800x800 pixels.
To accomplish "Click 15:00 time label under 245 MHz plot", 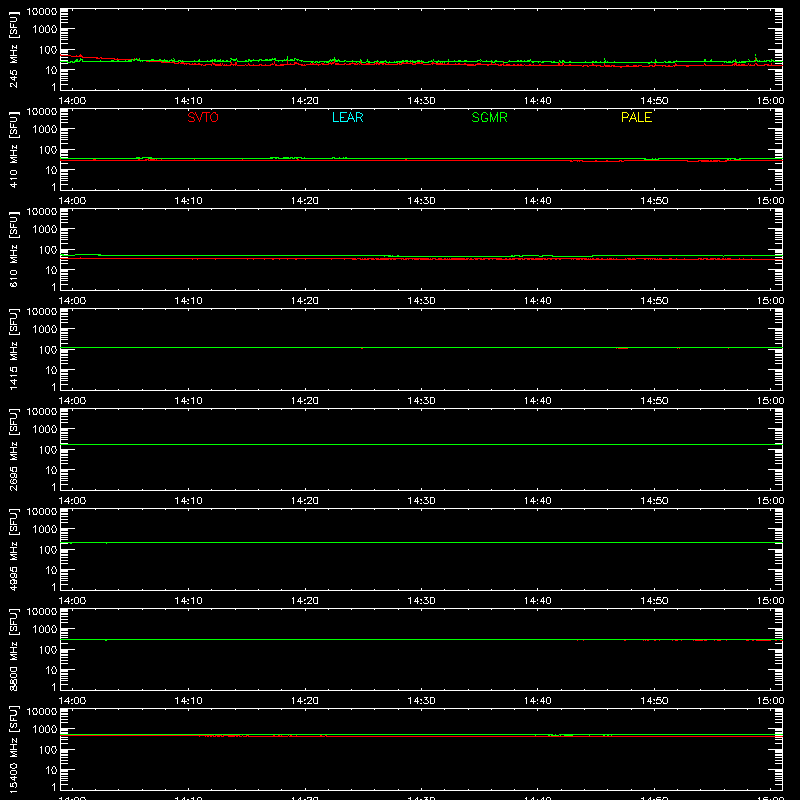I will click(770, 101).
